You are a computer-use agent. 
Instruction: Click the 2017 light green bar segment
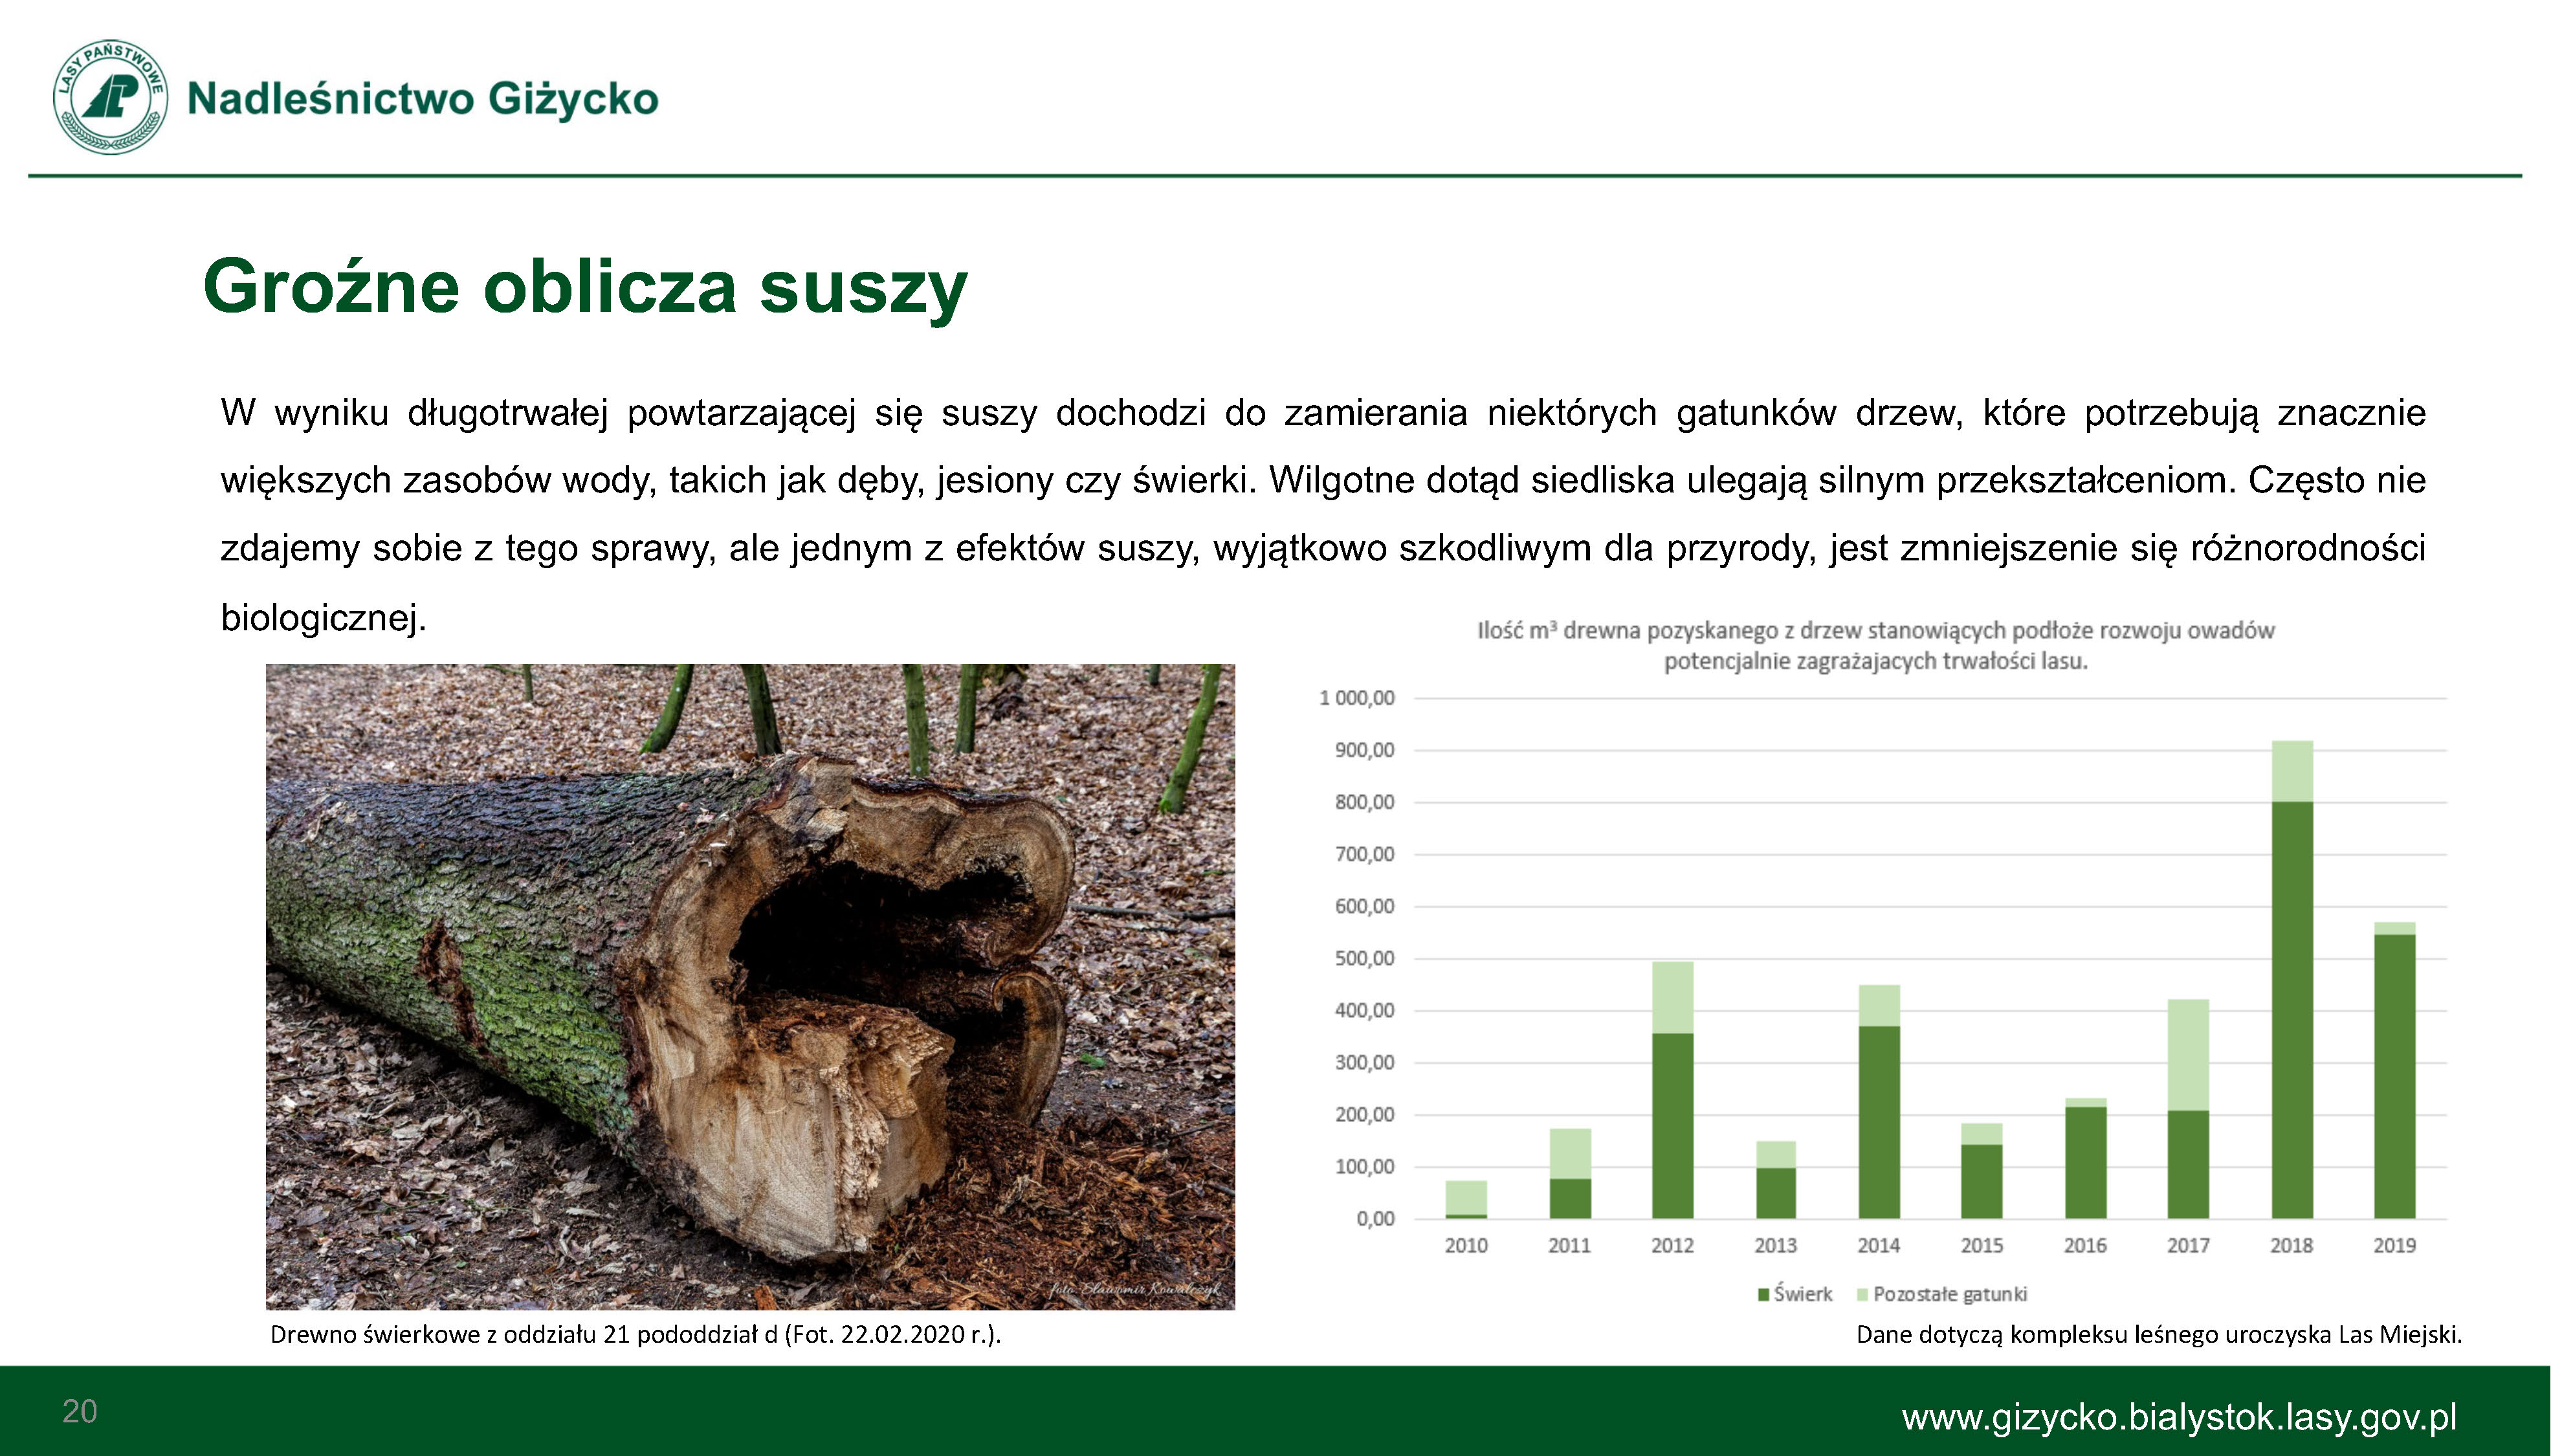pos(2188,1054)
